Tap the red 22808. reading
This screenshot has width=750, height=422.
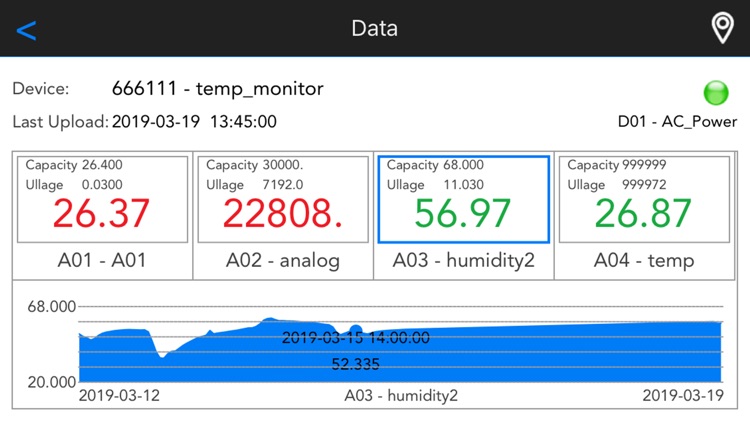[x=283, y=213]
